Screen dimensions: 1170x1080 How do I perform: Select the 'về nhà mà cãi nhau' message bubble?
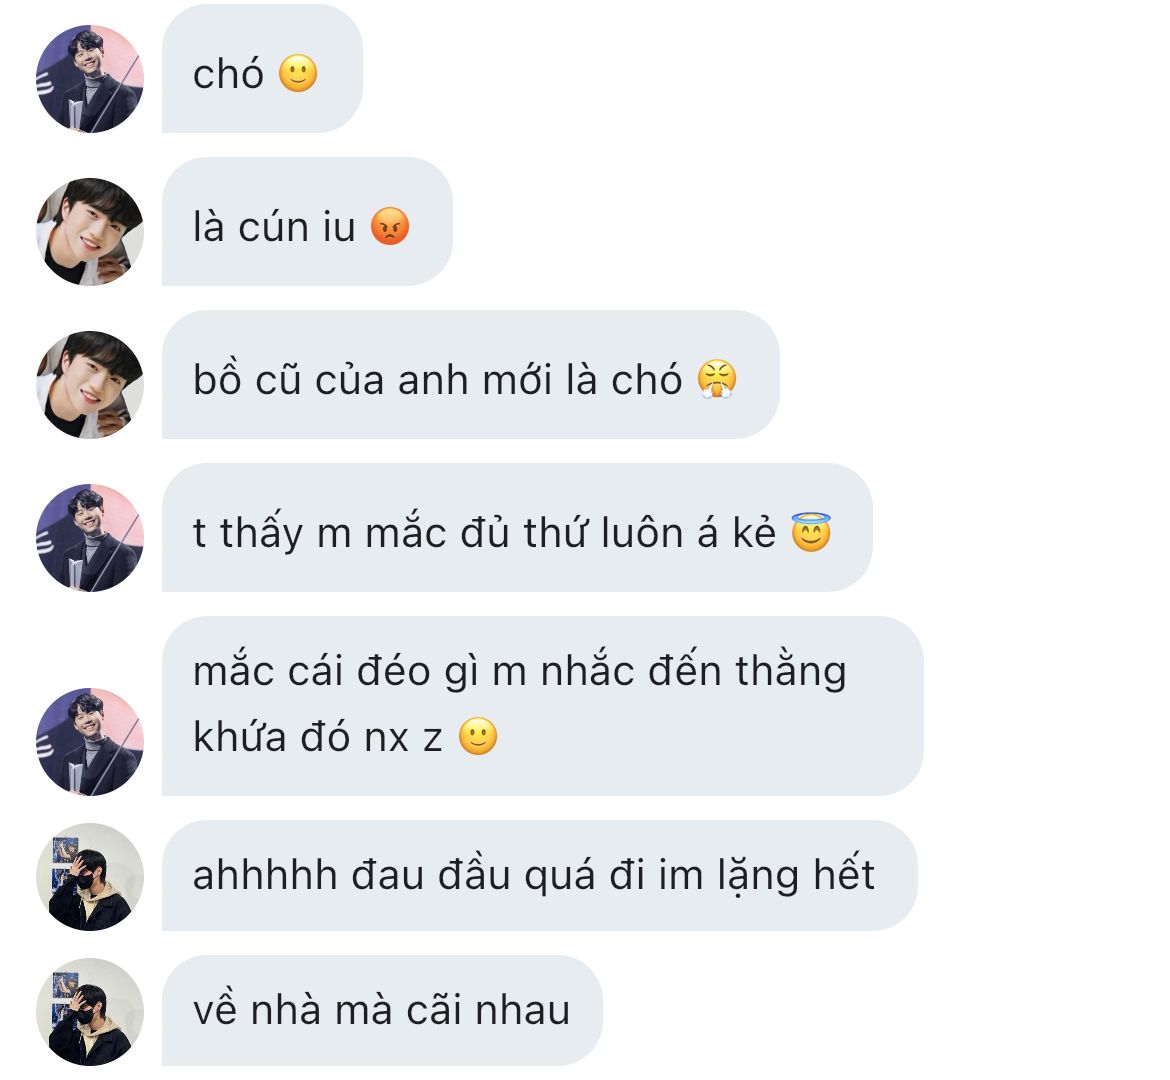click(x=382, y=1011)
